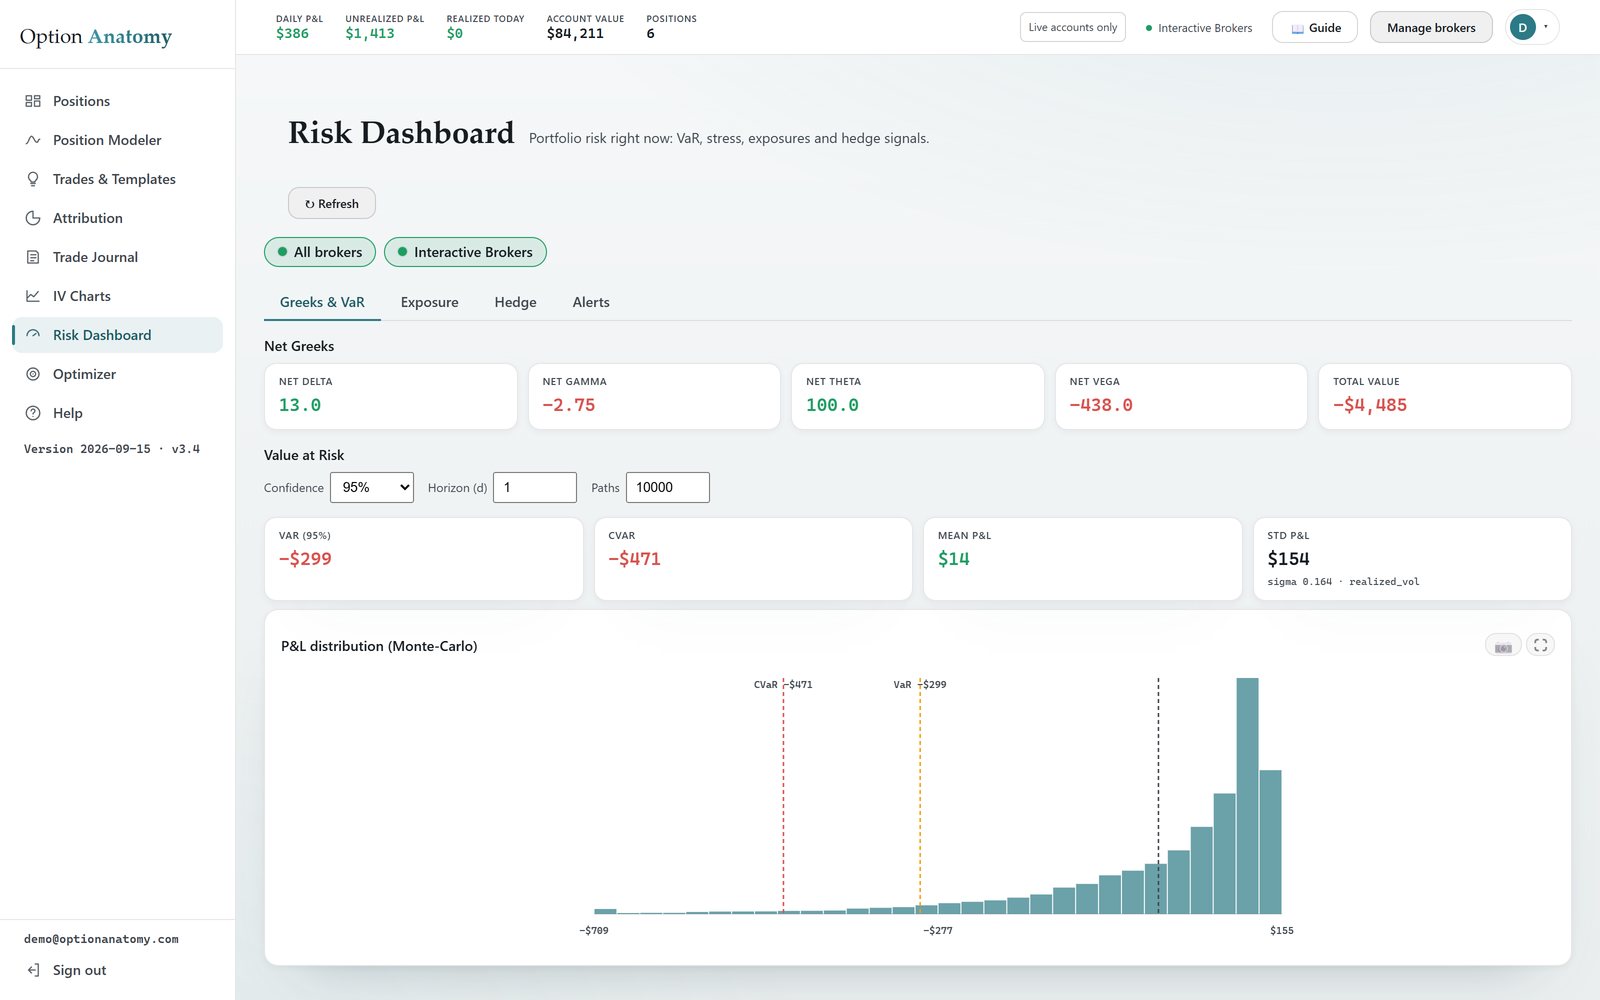Click the Paths input field

668,487
